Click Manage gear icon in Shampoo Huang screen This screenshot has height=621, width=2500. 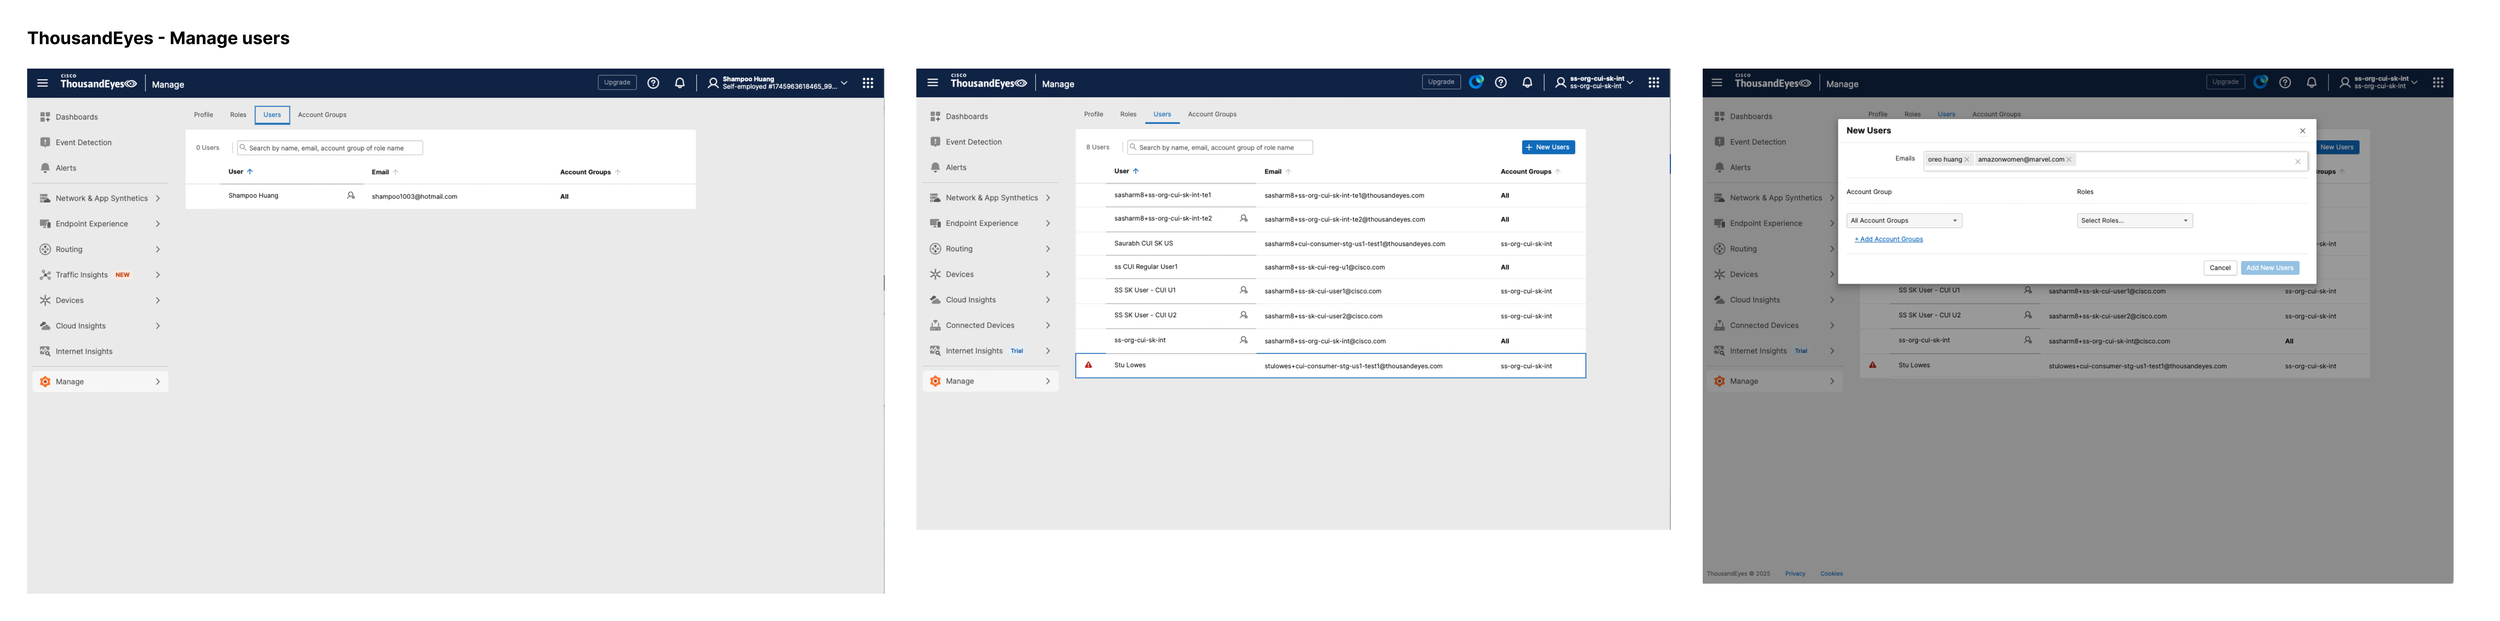point(45,382)
